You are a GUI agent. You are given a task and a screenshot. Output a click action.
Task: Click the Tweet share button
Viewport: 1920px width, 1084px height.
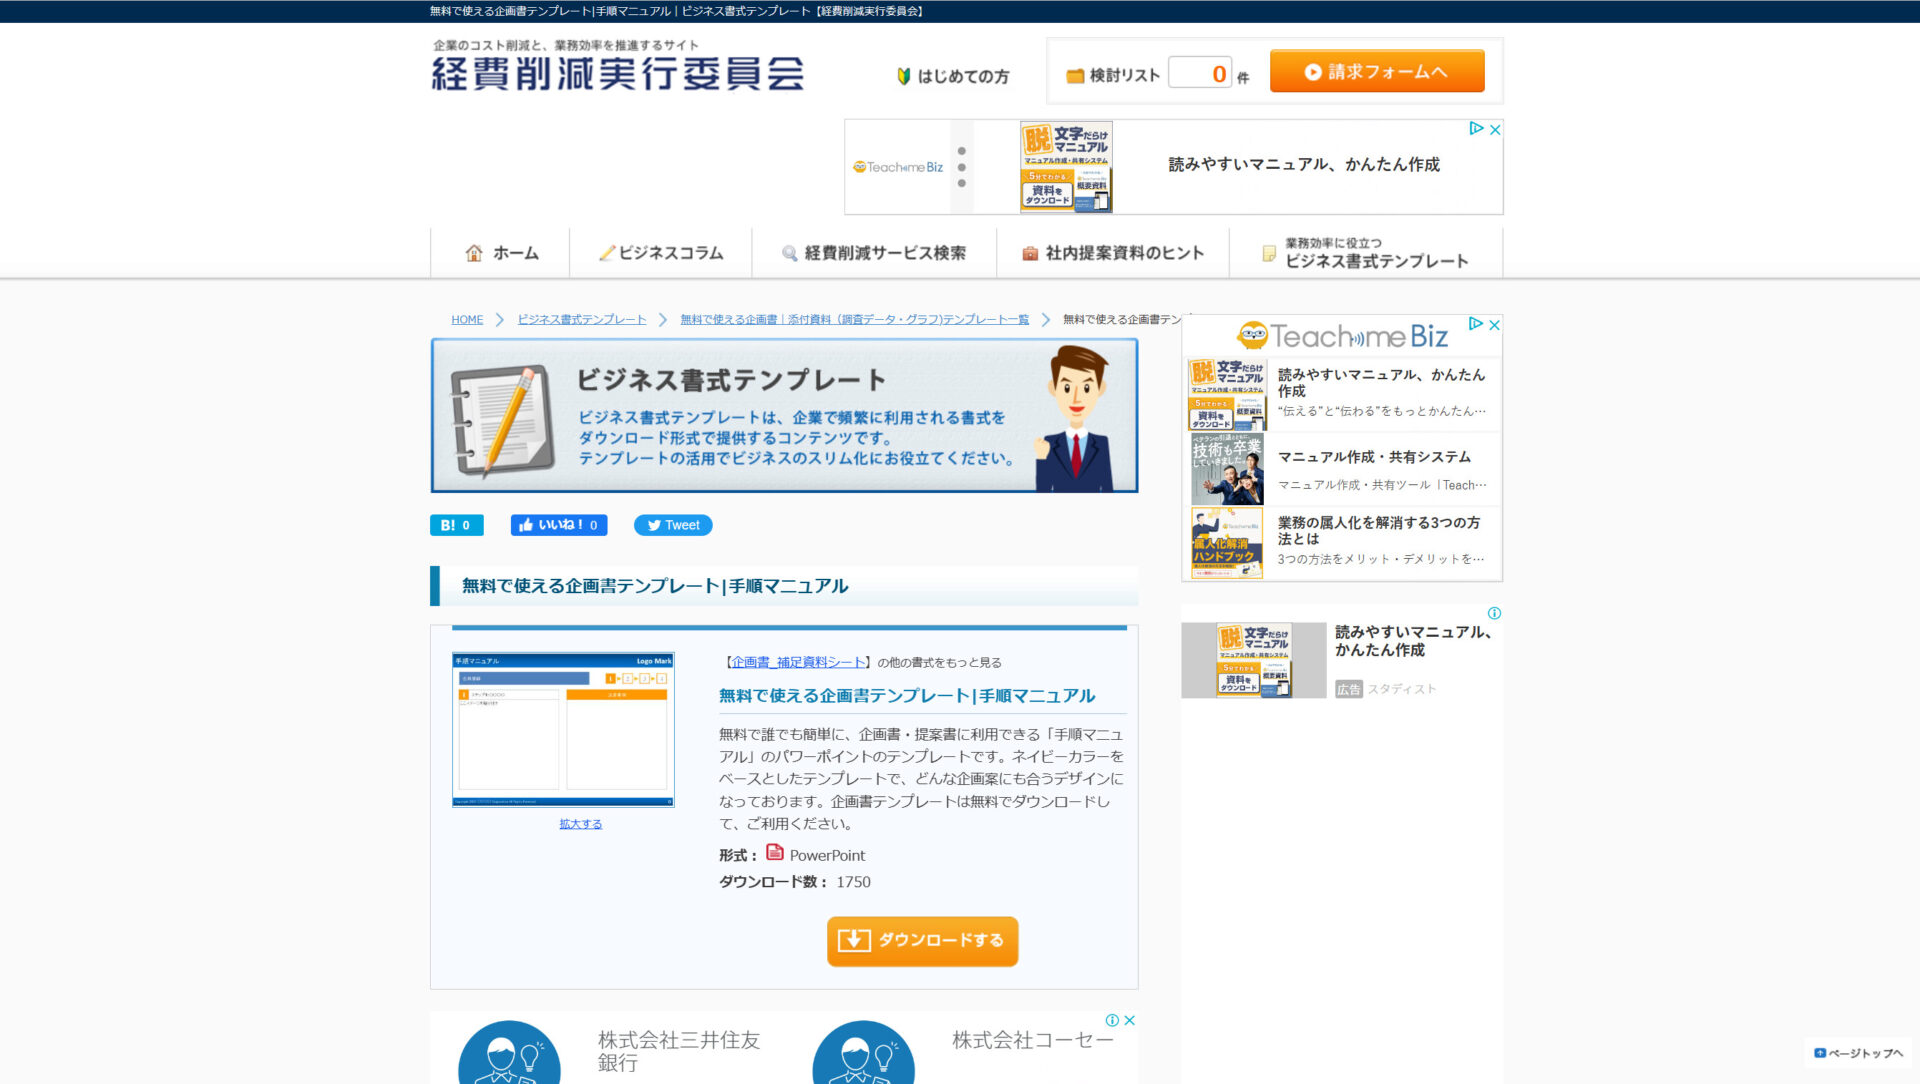point(672,524)
